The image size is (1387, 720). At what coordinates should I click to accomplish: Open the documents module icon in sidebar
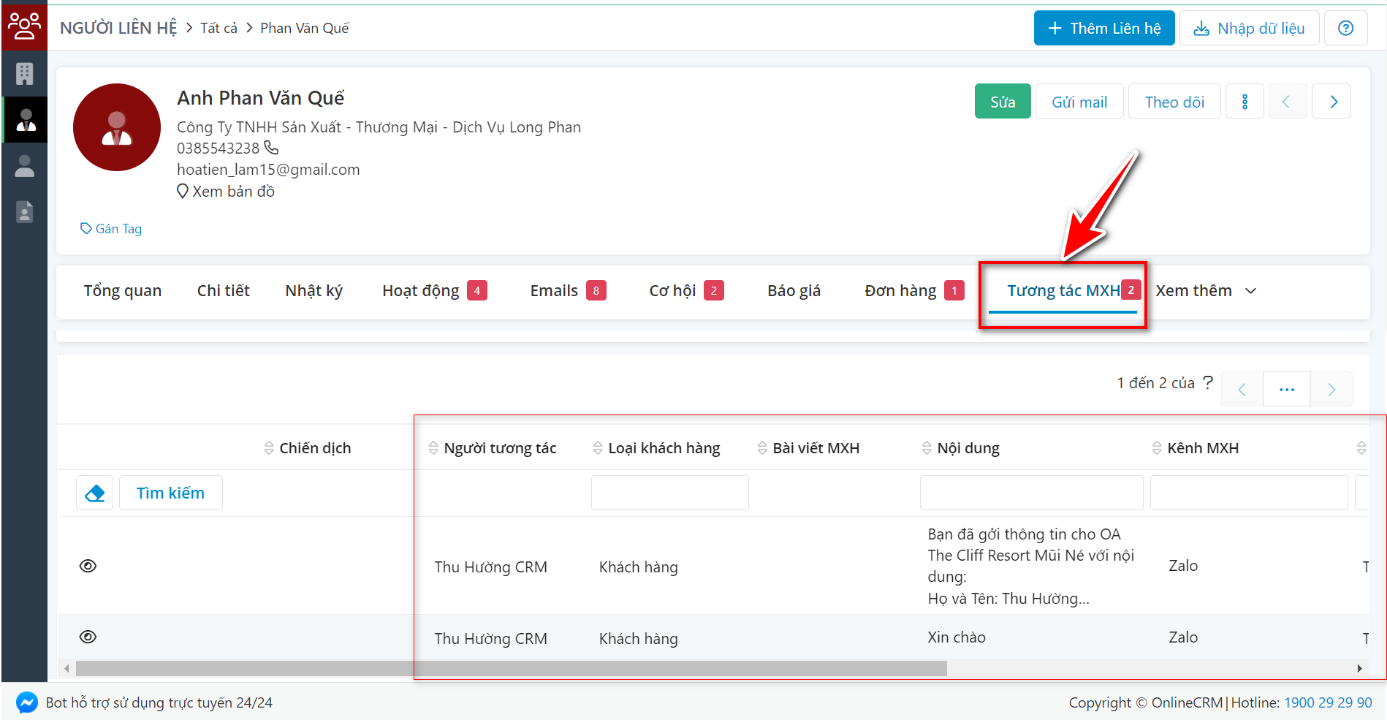pyautogui.click(x=23, y=211)
